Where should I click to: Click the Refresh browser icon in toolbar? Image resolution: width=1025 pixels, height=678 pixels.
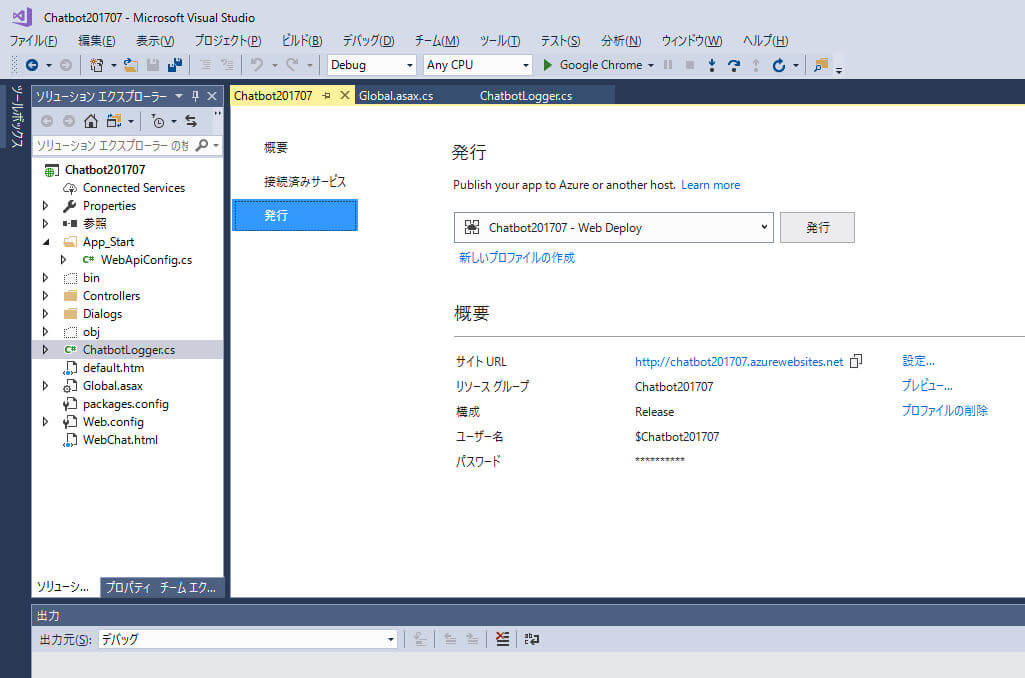pyautogui.click(x=778, y=65)
